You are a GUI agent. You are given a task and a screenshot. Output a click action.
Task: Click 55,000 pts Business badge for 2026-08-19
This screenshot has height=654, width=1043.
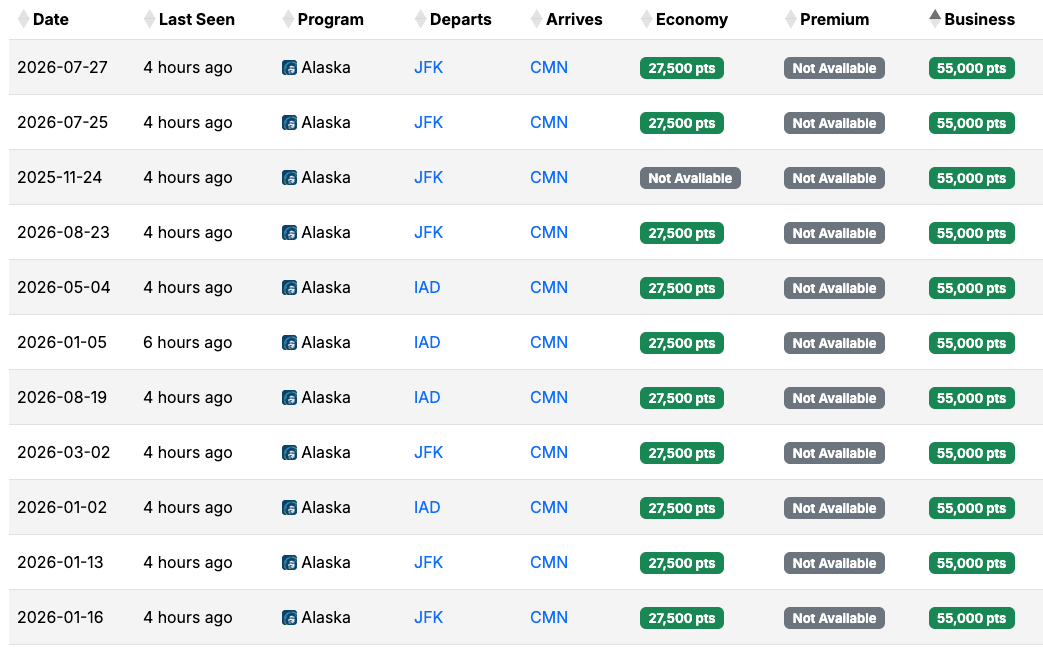(x=971, y=398)
